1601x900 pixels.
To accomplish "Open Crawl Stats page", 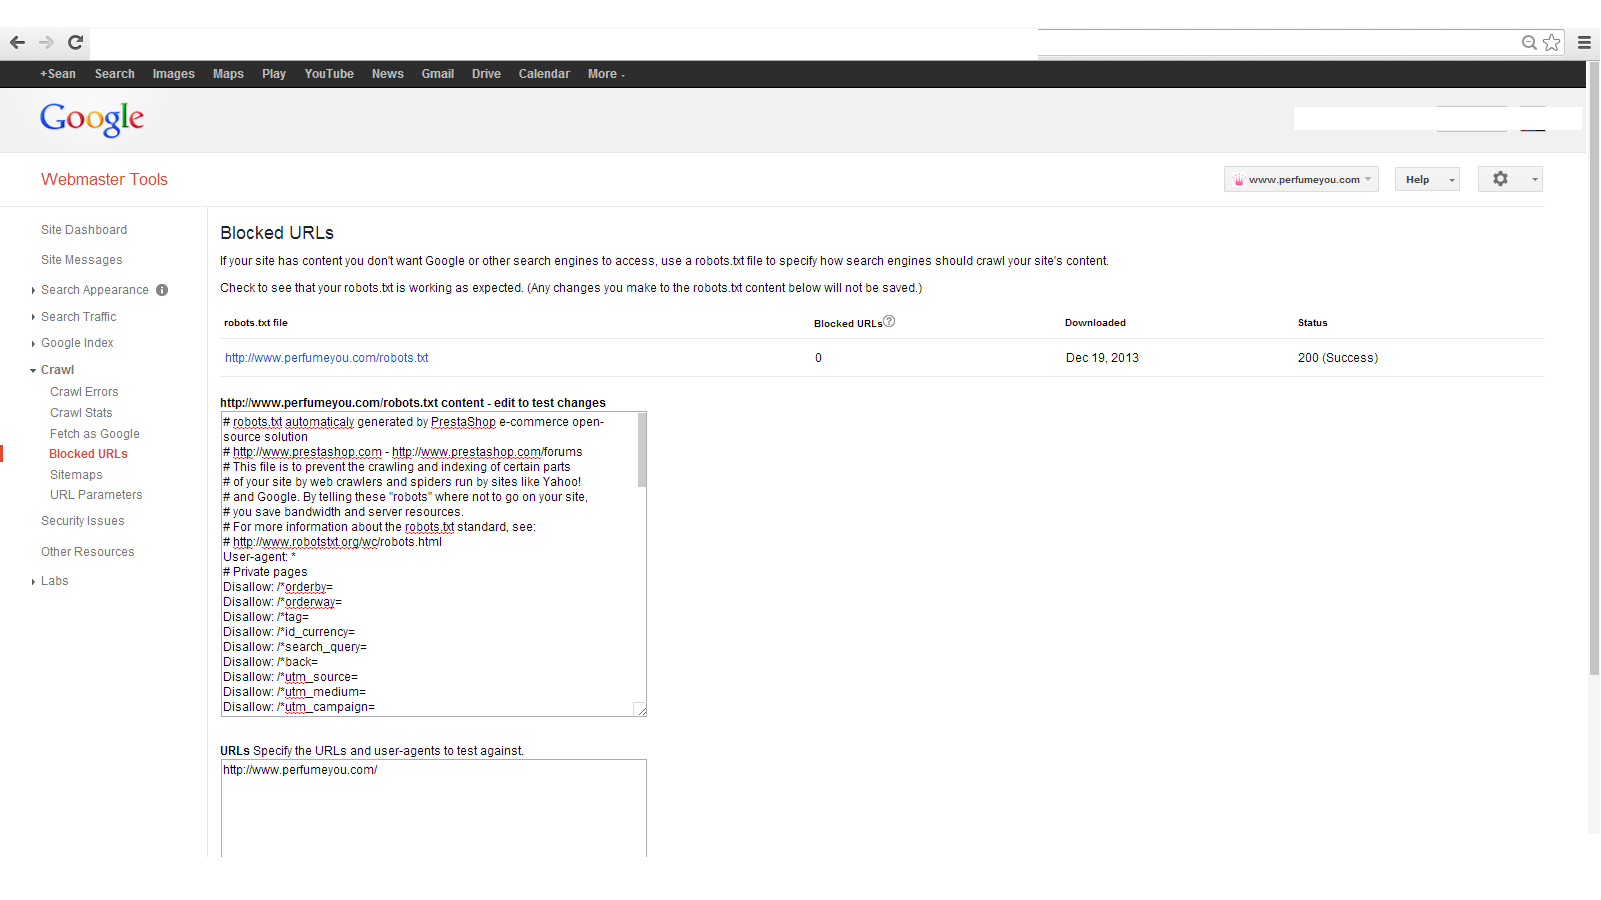I will tap(81, 413).
